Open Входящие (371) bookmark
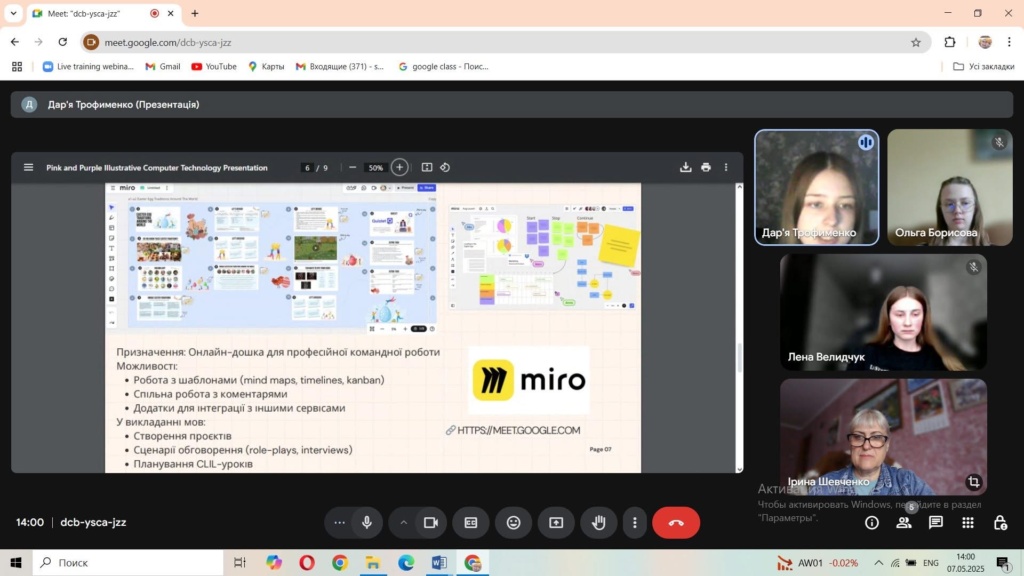This screenshot has height=576, width=1024. coord(340,67)
